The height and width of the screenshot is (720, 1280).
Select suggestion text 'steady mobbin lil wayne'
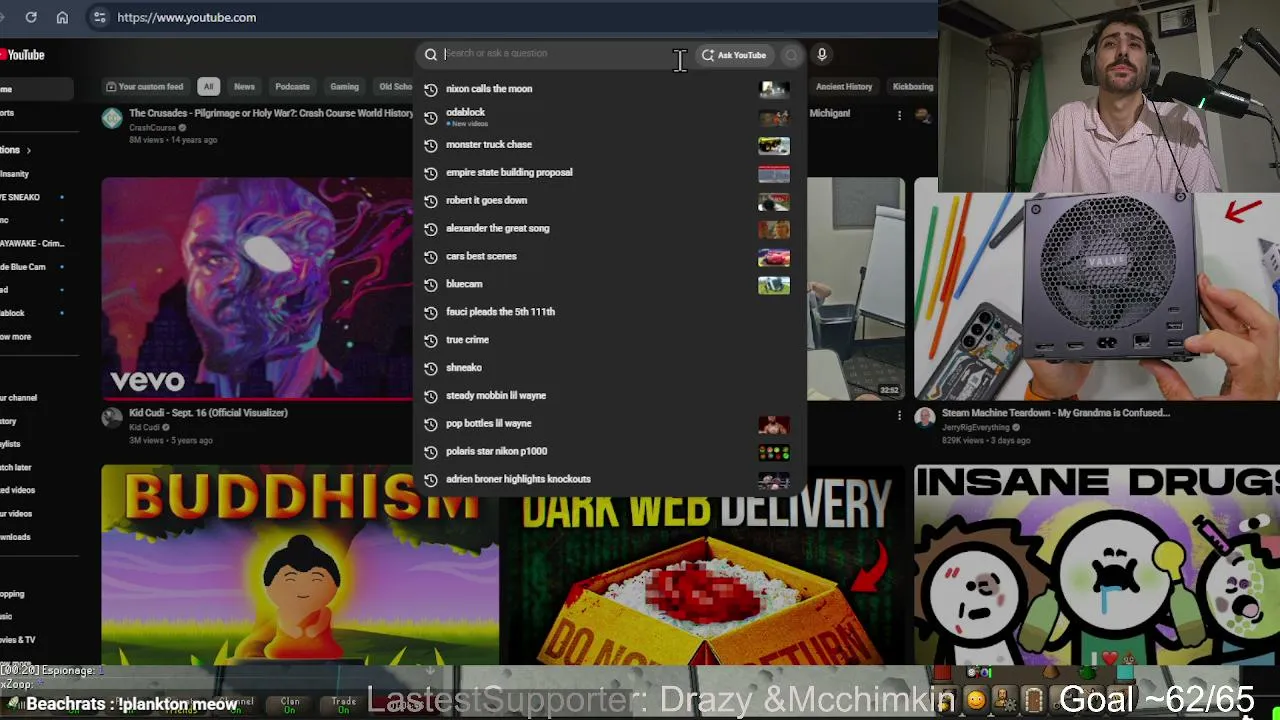(x=496, y=396)
